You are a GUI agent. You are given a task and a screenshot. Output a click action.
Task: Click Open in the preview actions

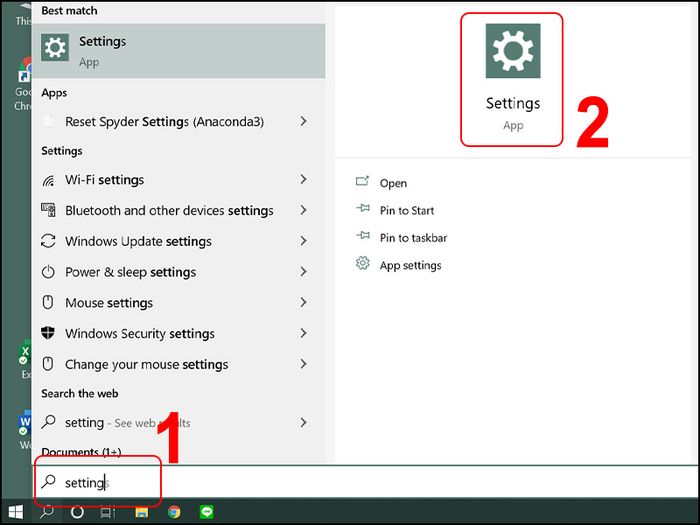(x=393, y=183)
